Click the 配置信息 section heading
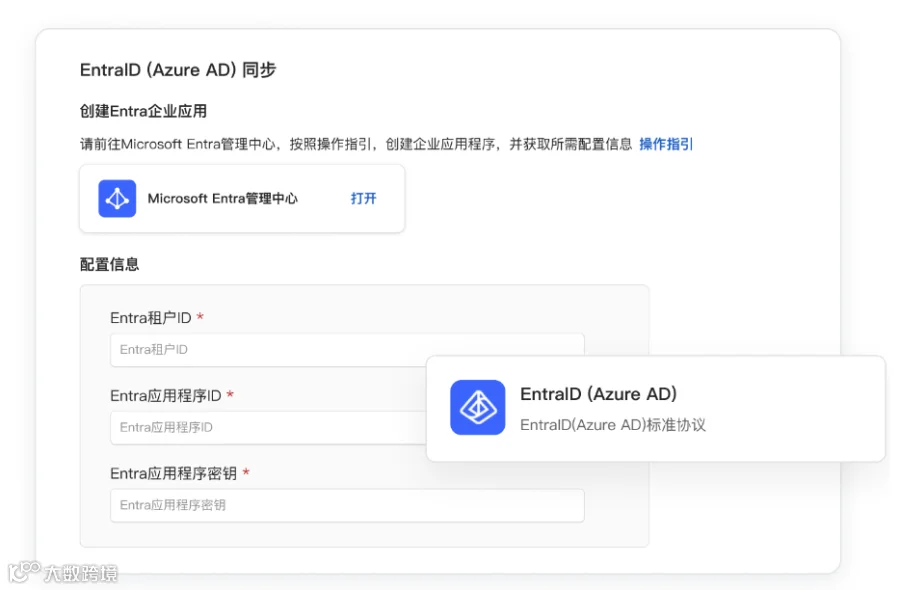900x590 pixels. click(x=110, y=265)
